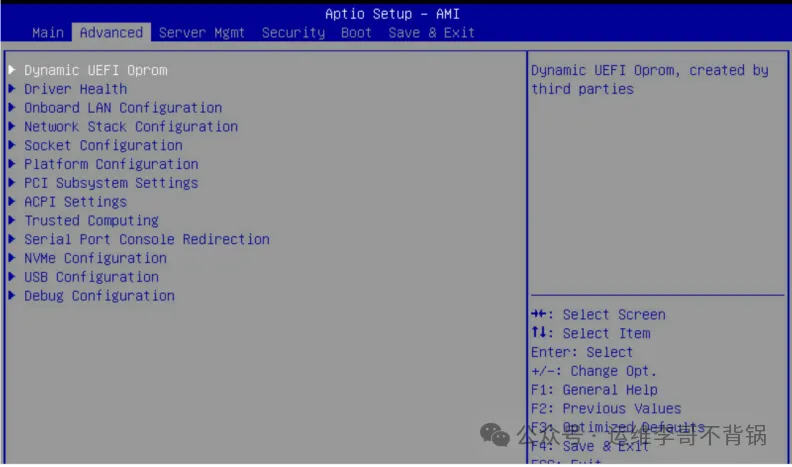The height and width of the screenshot is (467, 792).
Task: Open the Security tab
Action: click(293, 33)
